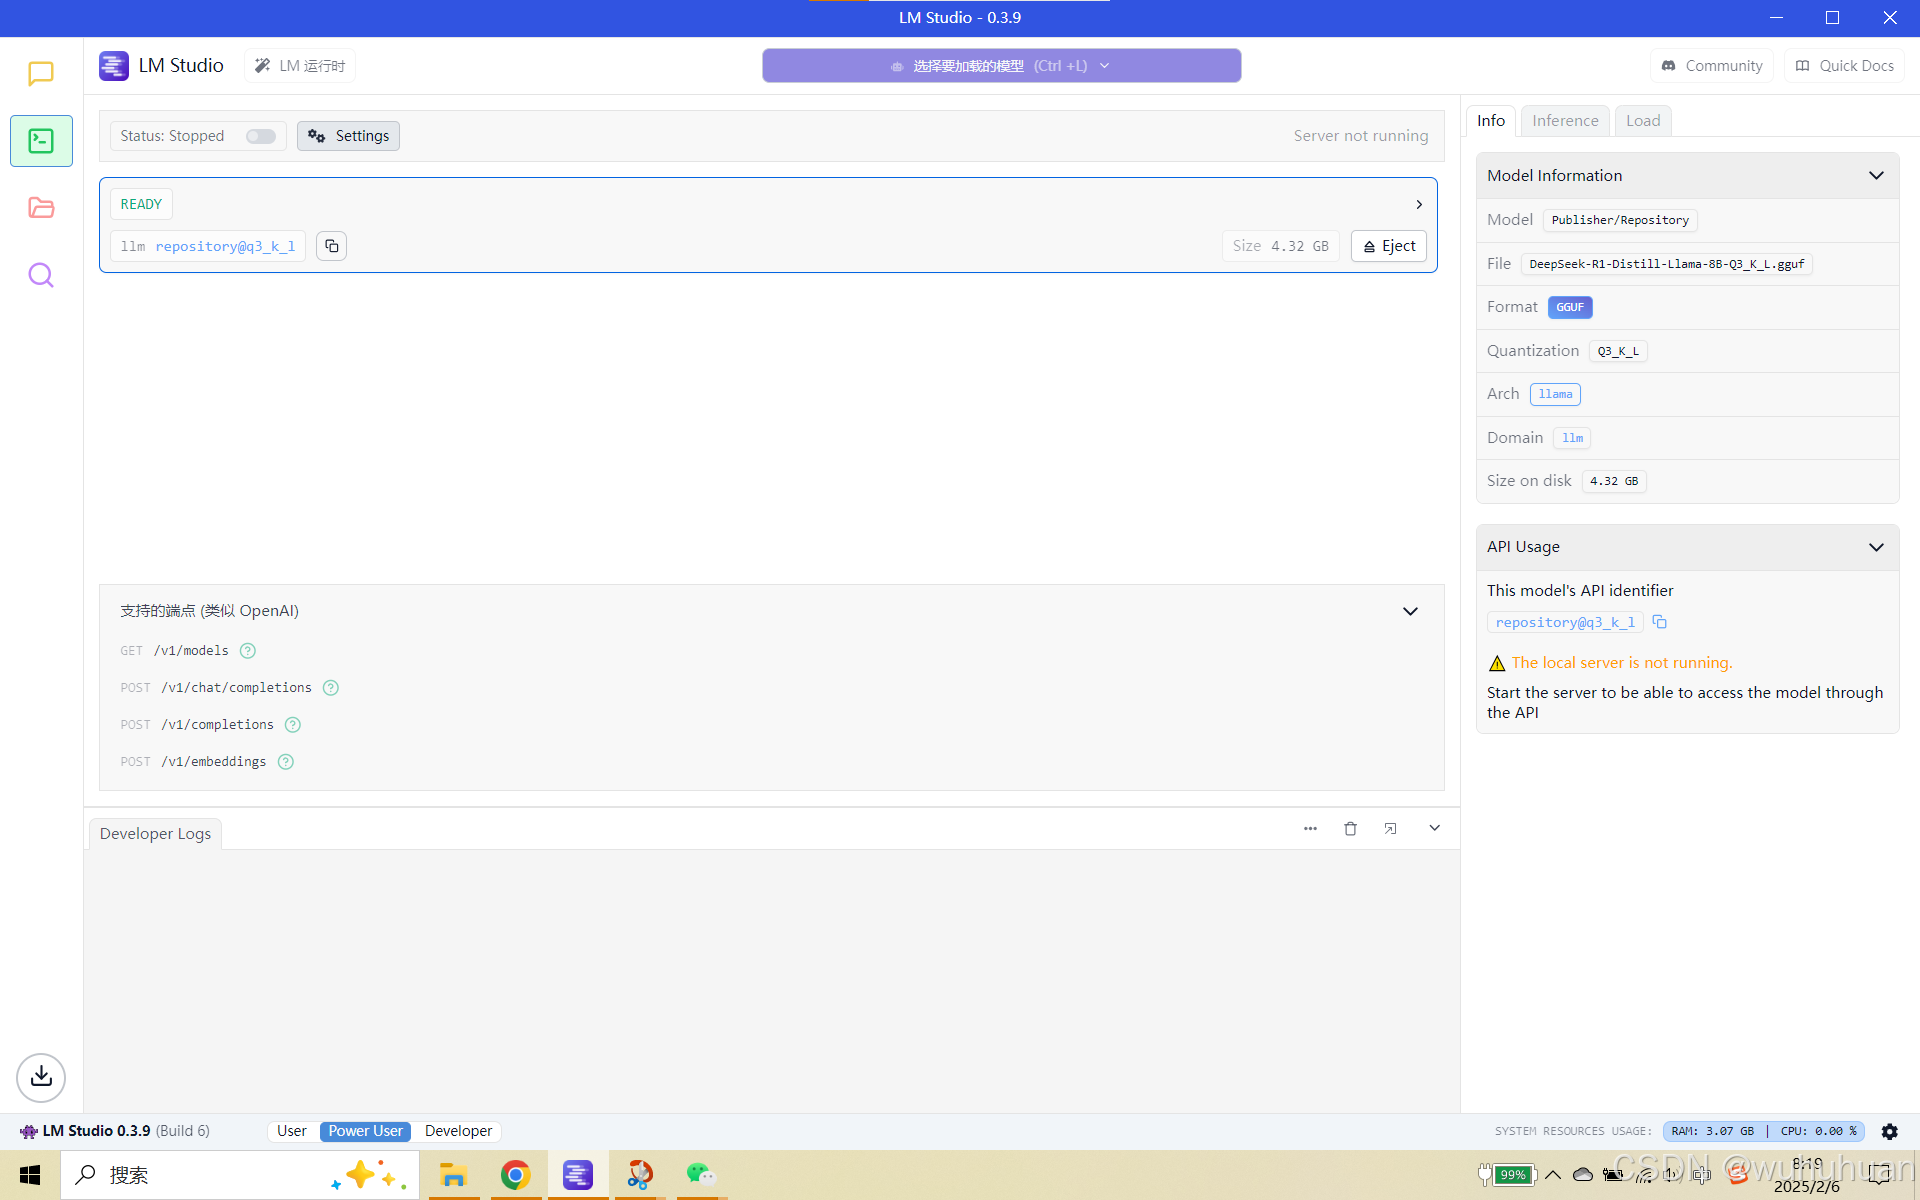Open Chrome from the Windows taskbar
Viewport: 1920px width, 1200px height.
515,1175
